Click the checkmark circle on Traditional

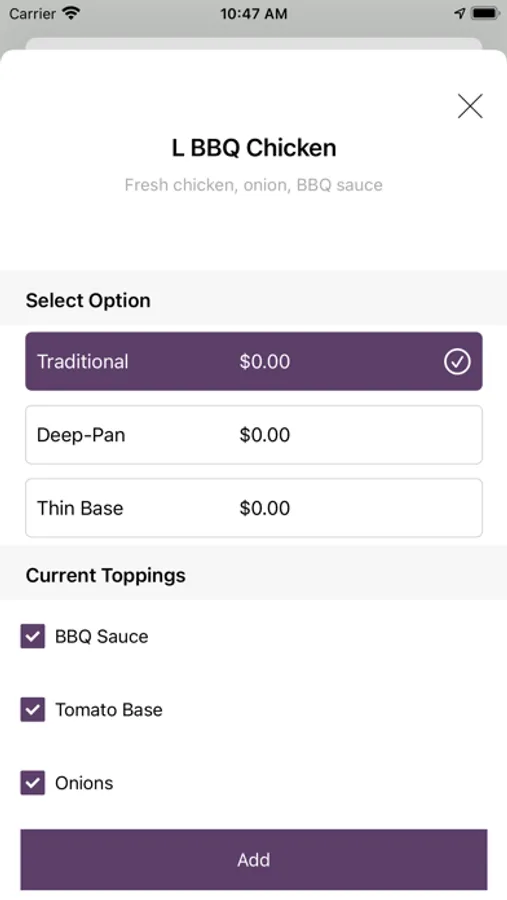pos(457,362)
